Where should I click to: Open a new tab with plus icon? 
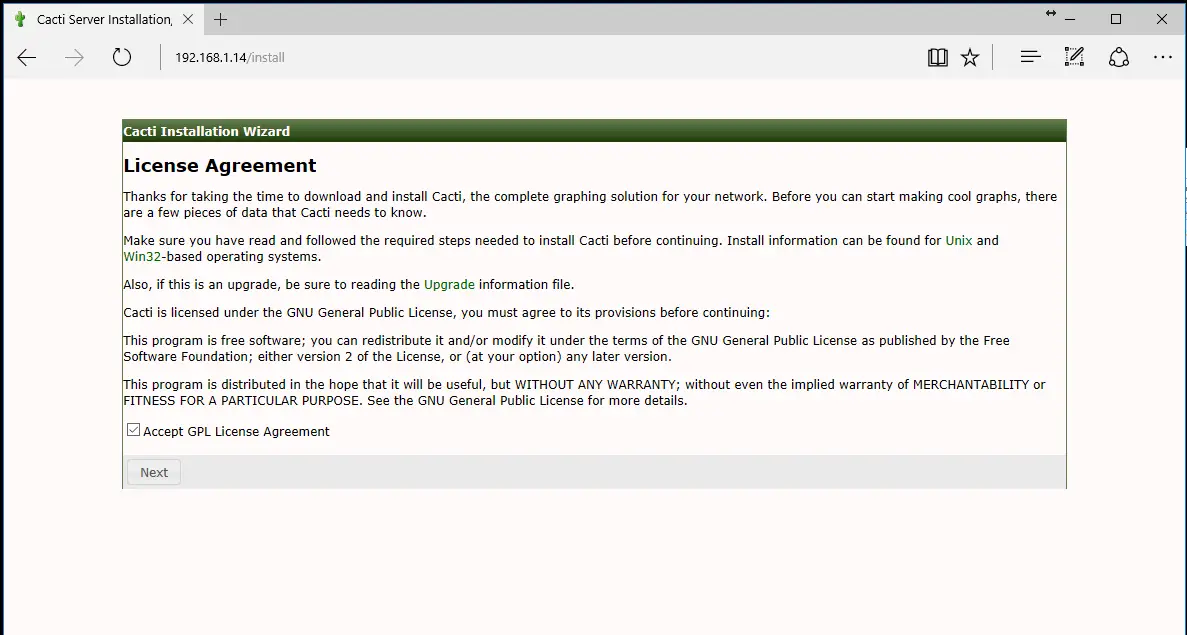pyautogui.click(x=220, y=20)
